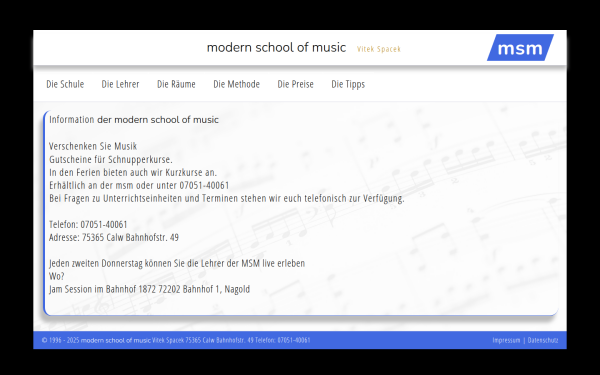
Task: Click the text Gutscheine für Schnupperkurse.
Action: (111, 159)
